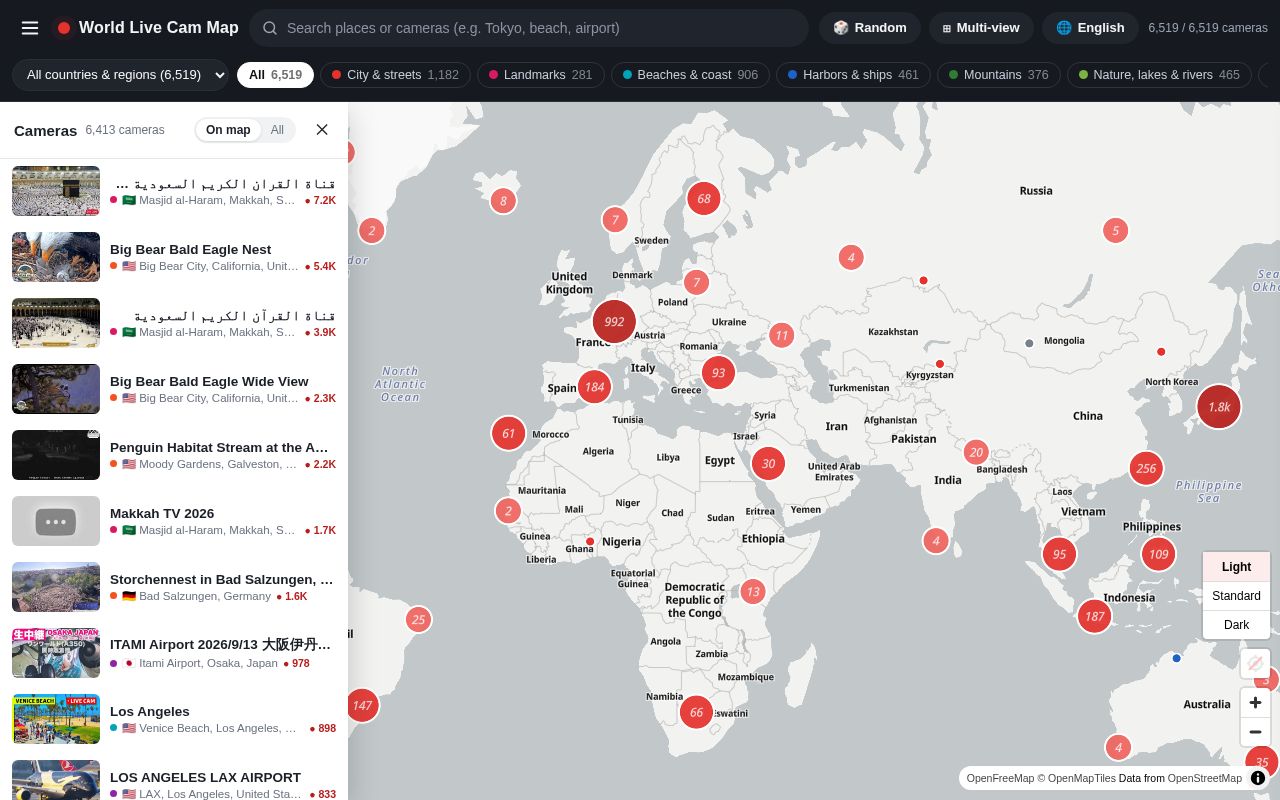This screenshot has width=1280, height=800.
Task: Open the 256 cluster near Taiwan
Action: [1146, 468]
